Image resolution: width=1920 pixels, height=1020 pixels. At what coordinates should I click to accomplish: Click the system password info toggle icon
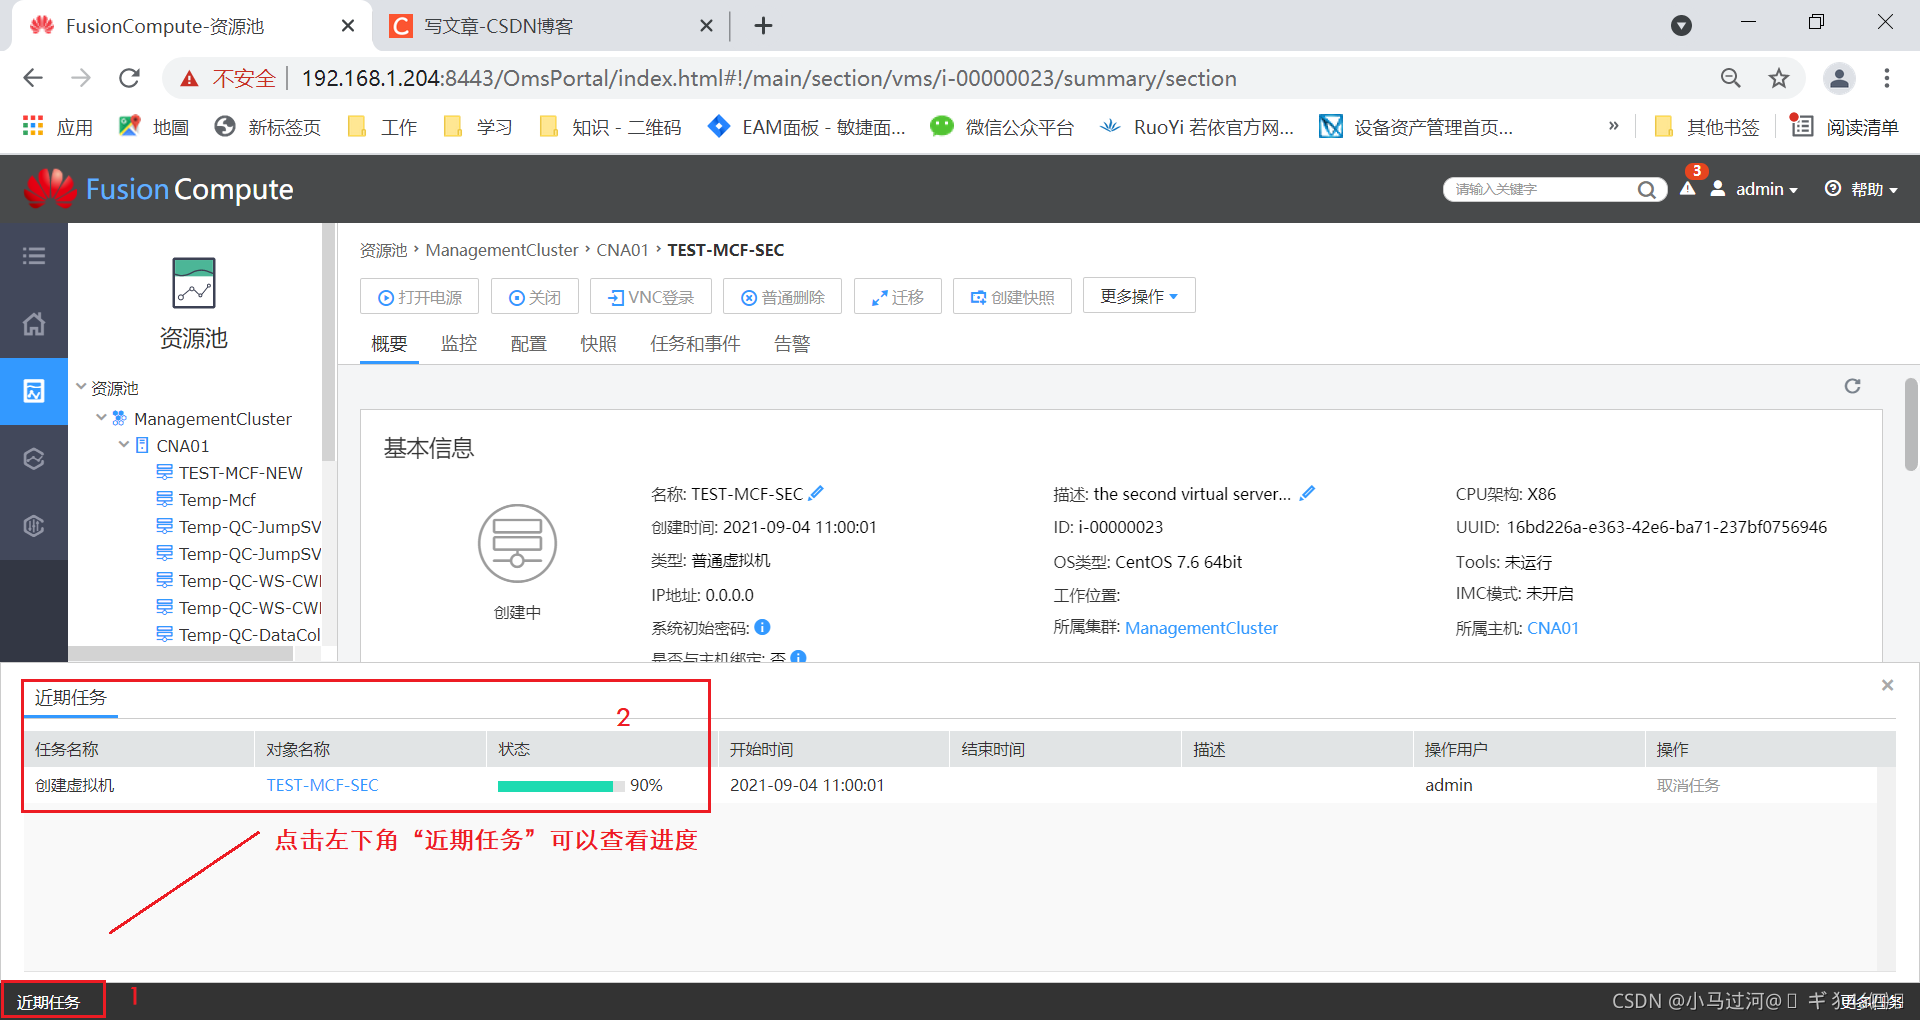coord(761,627)
